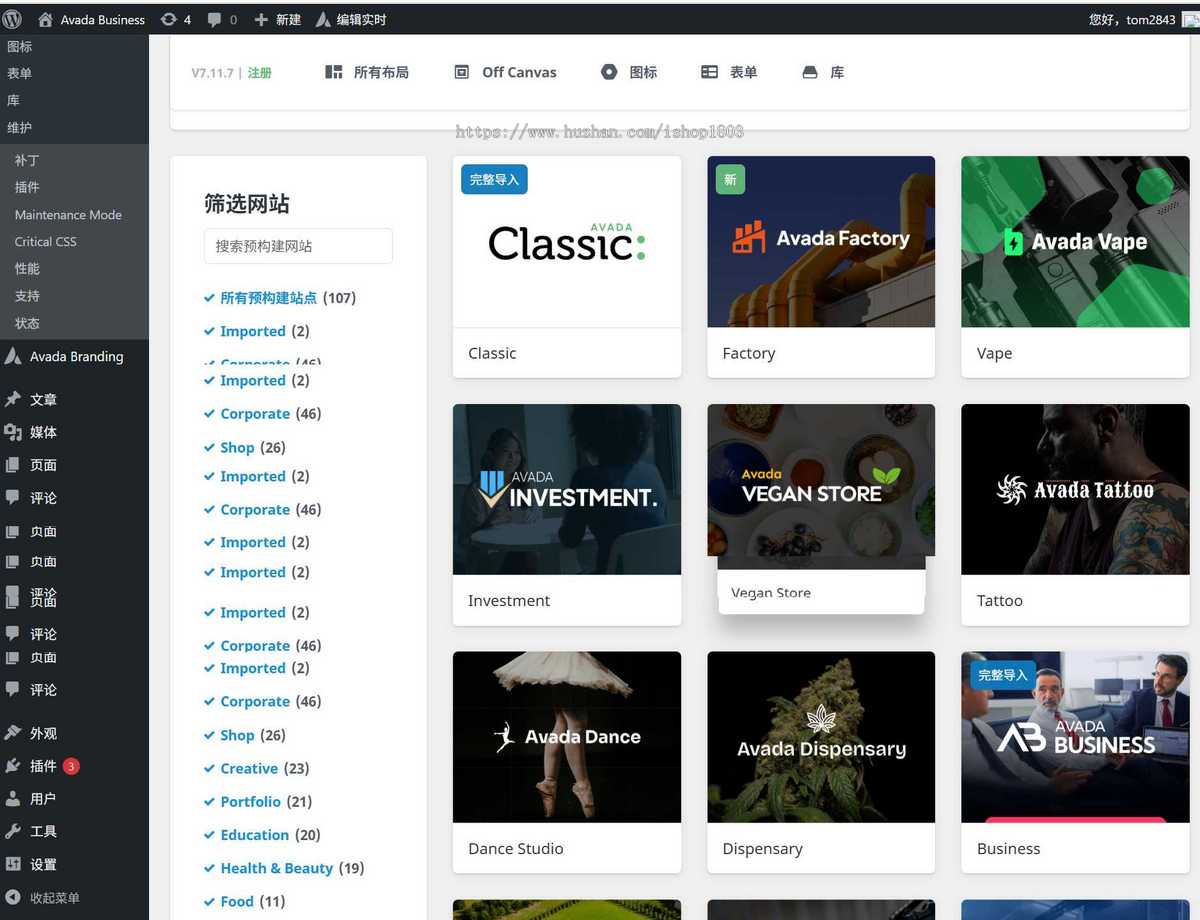Click the WordPress logo in the admin bar
The height and width of the screenshot is (920, 1200).
pos(13,19)
